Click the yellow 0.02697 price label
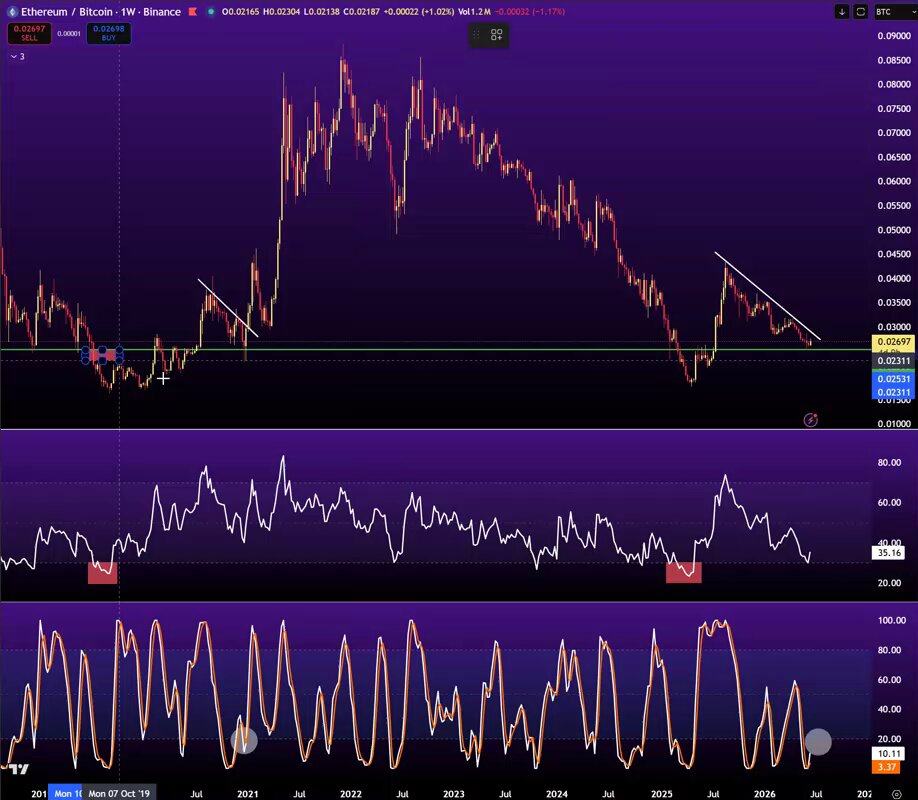 click(x=893, y=341)
